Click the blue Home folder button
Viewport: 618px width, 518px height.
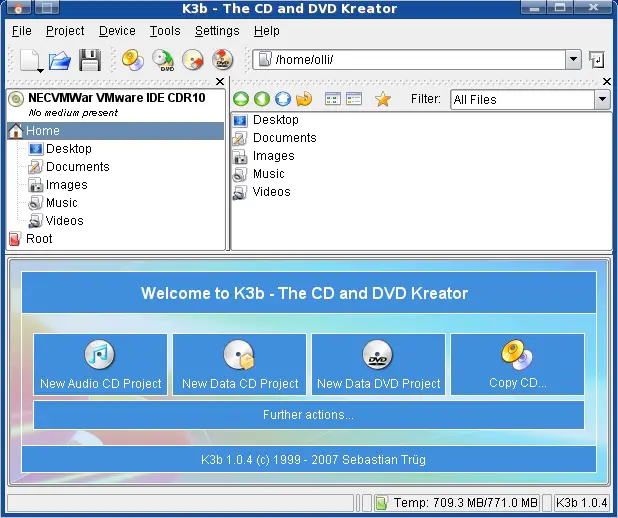pos(283,99)
